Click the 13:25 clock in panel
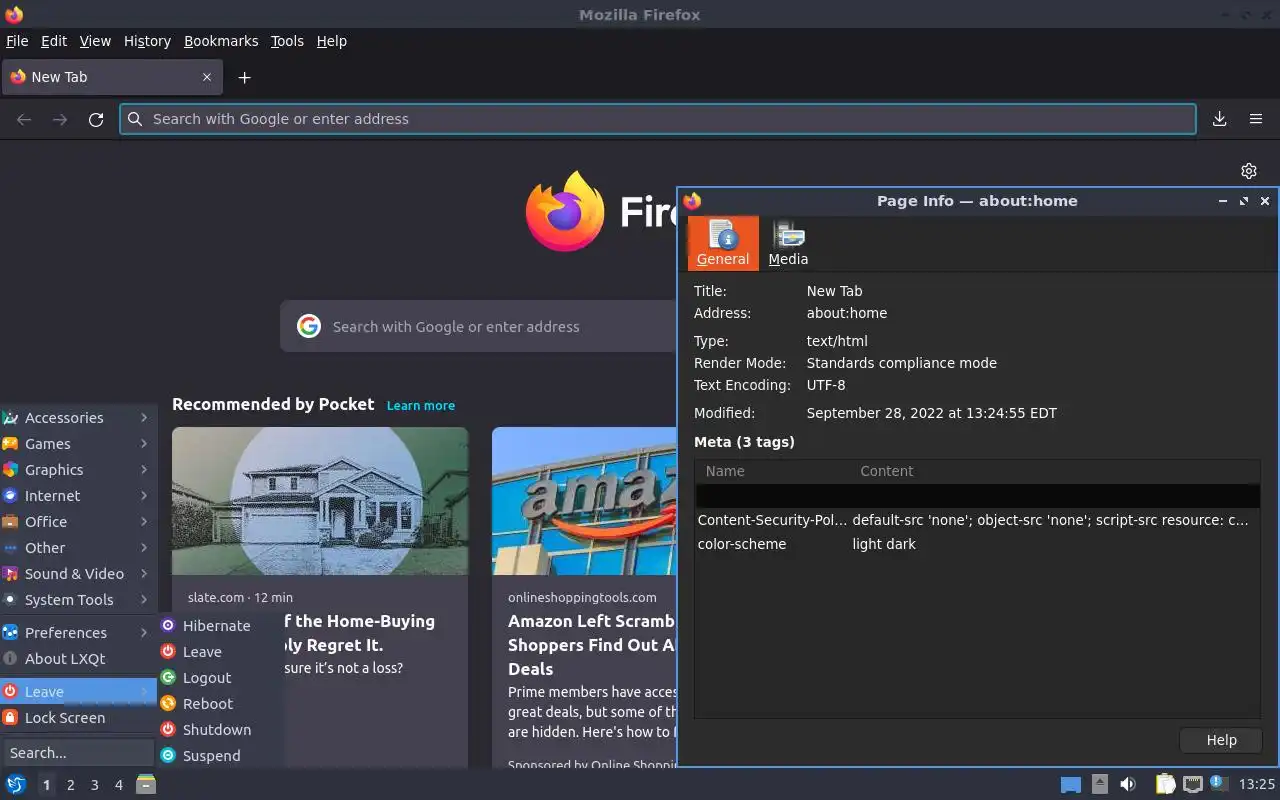Image resolution: width=1280 pixels, height=800 pixels. [x=1257, y=784]
